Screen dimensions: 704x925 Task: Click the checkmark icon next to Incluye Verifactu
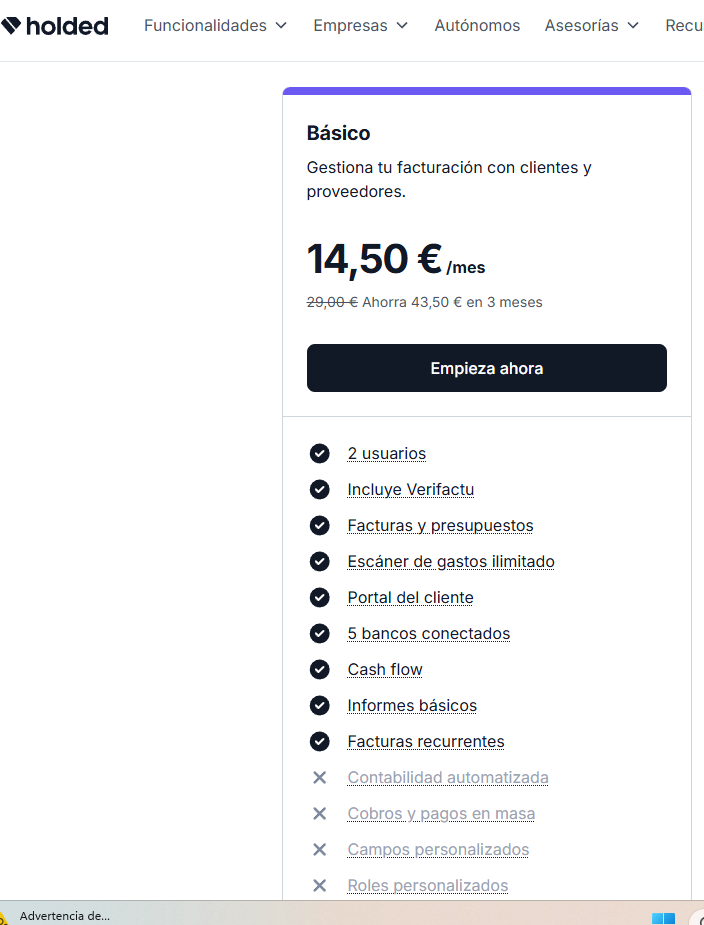319,490
